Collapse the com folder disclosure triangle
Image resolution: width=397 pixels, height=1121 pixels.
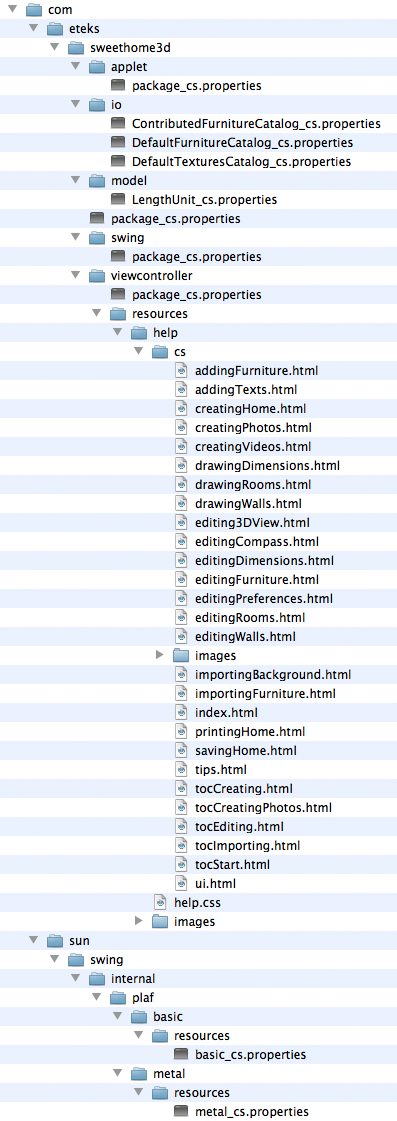pyautogui.click(x=13, y=10)
